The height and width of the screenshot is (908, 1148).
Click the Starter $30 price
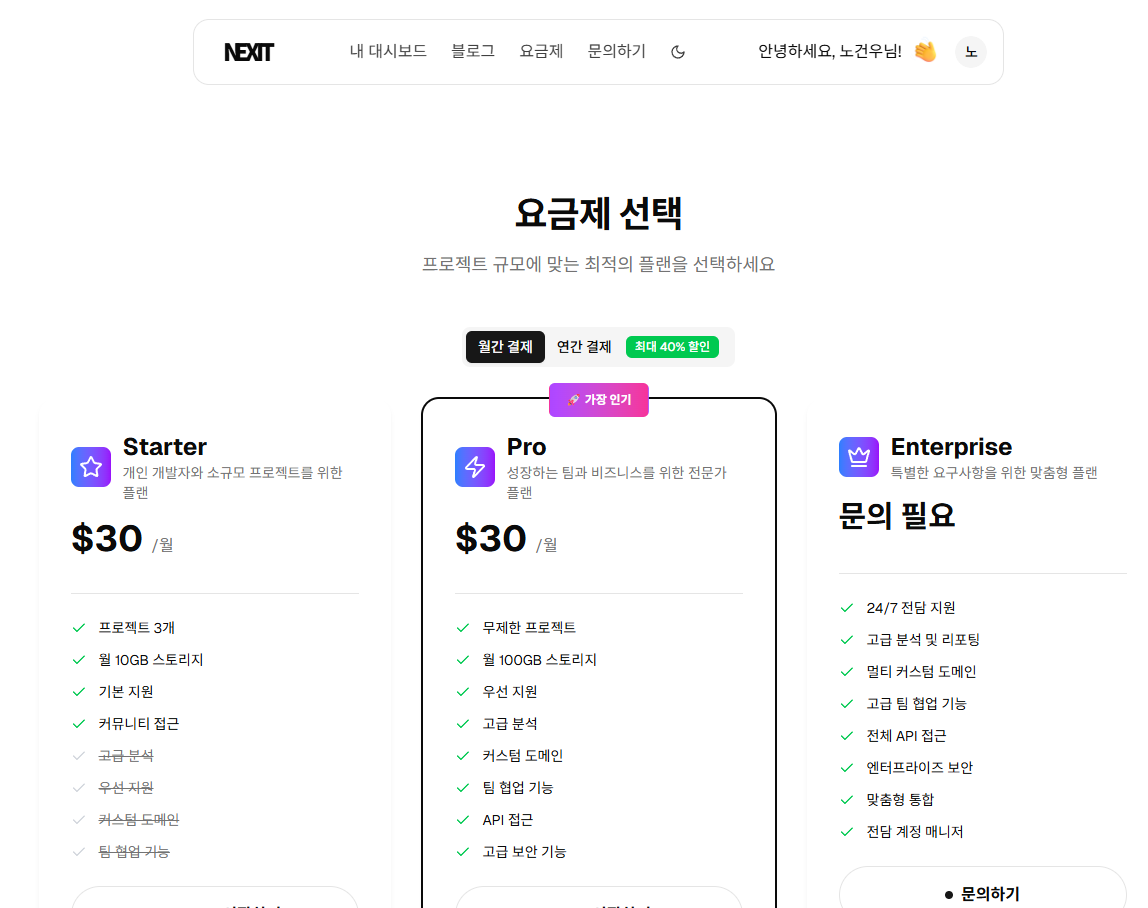pos(107,539)
